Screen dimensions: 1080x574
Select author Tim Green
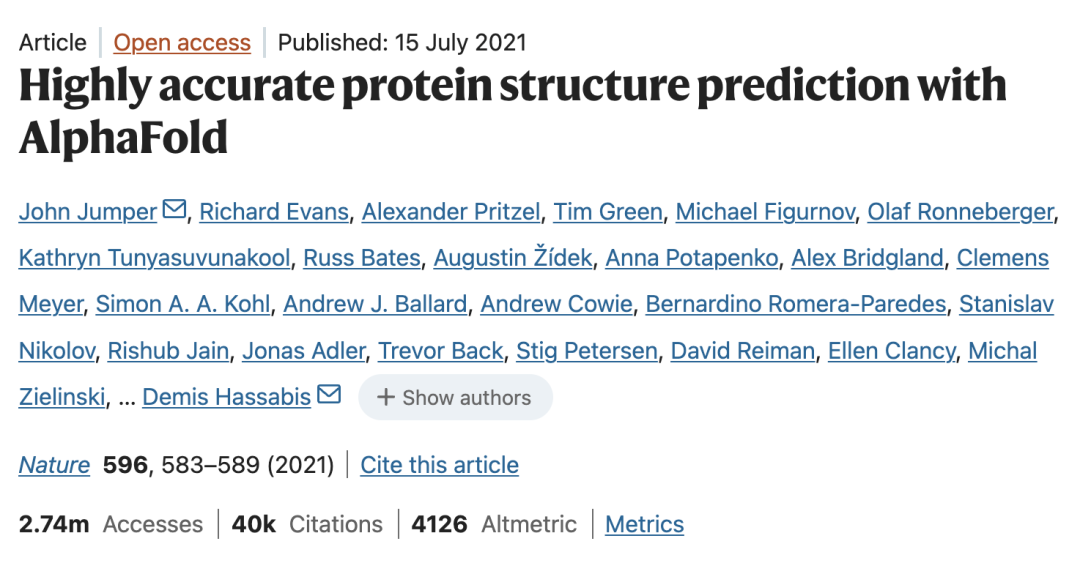click(608, 212)
